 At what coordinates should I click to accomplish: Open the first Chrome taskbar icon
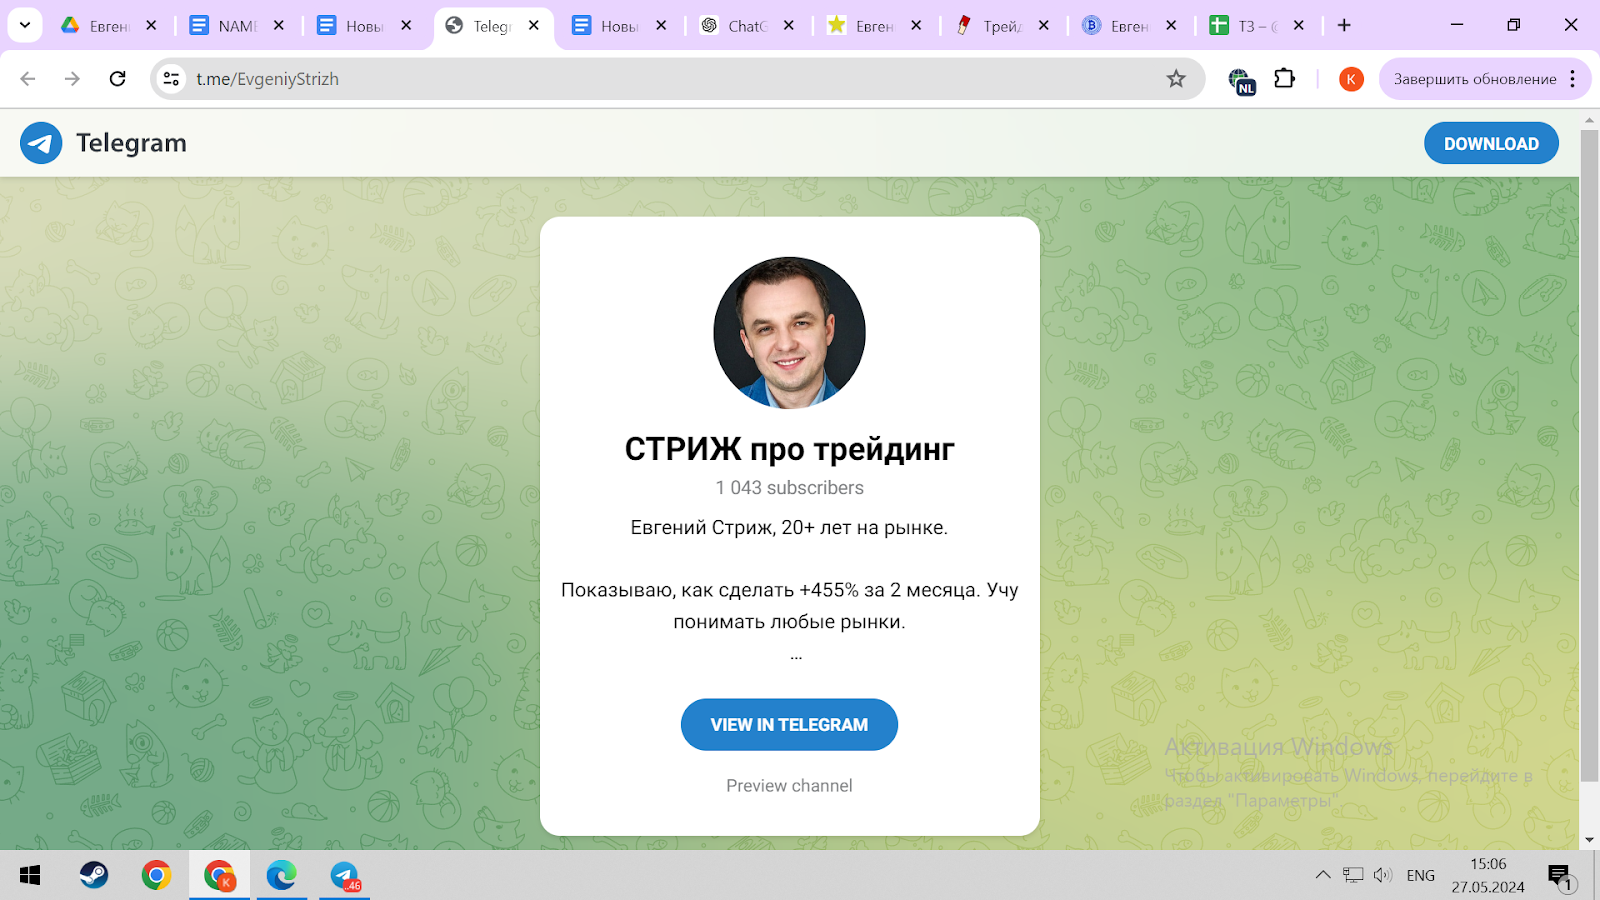point(156,876)
